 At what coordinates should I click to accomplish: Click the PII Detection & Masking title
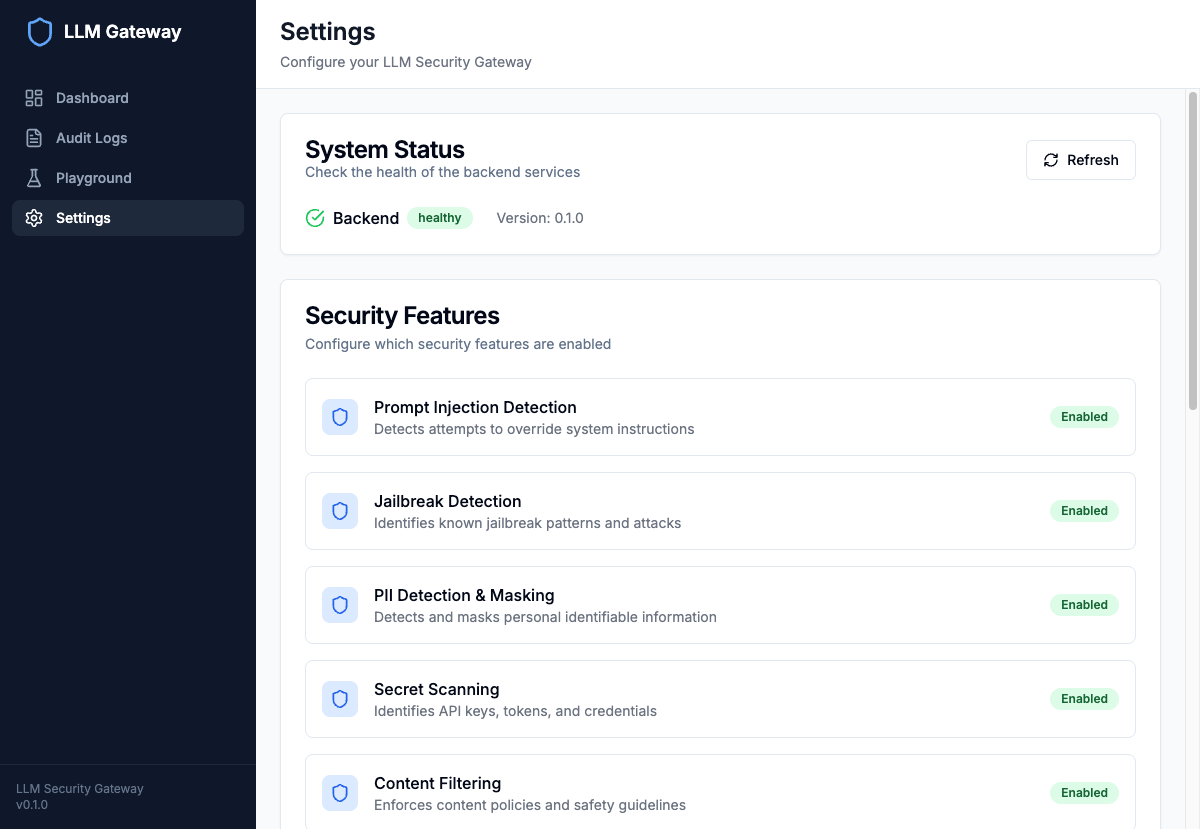(464, 595)
